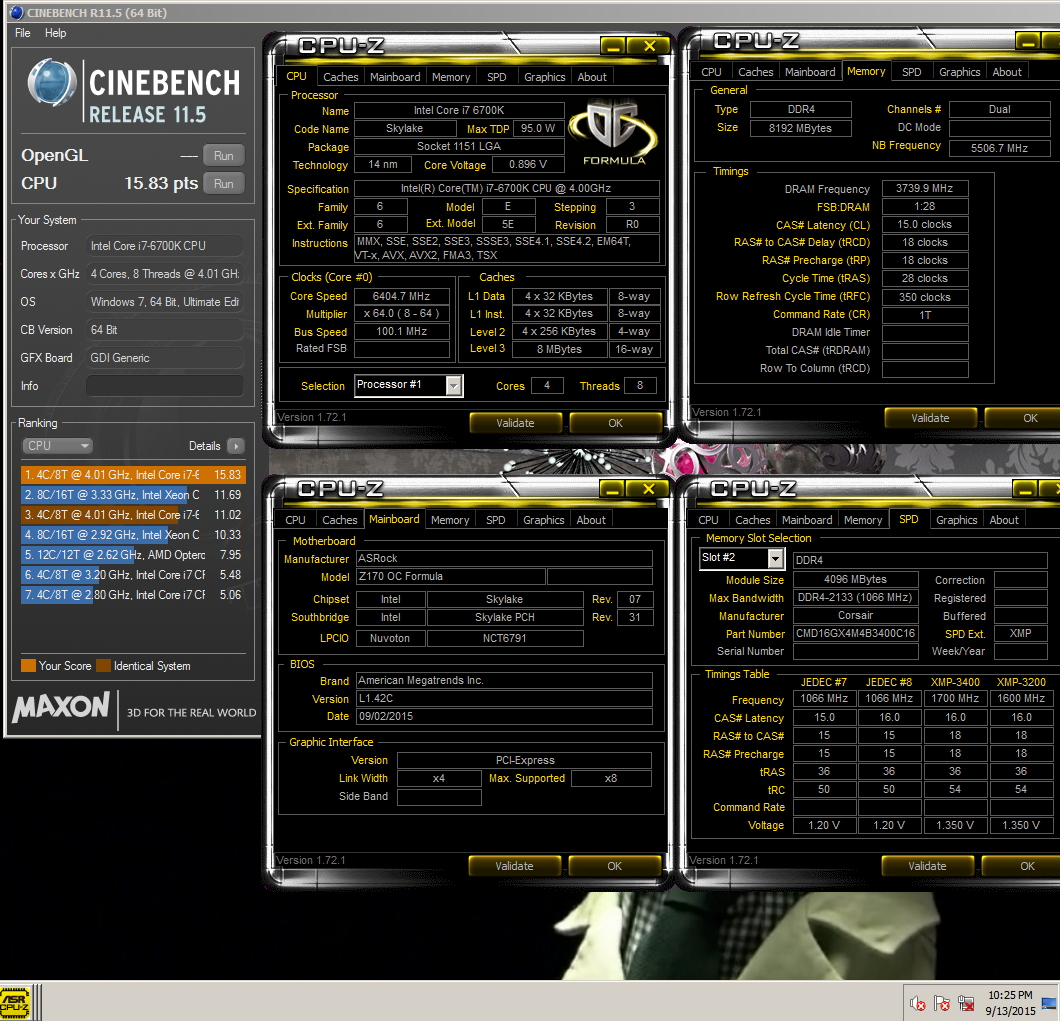This screenshot has width=1060, height=1021.
Task: Select ranking row 3 scoring 11.02
Action: 133,515
